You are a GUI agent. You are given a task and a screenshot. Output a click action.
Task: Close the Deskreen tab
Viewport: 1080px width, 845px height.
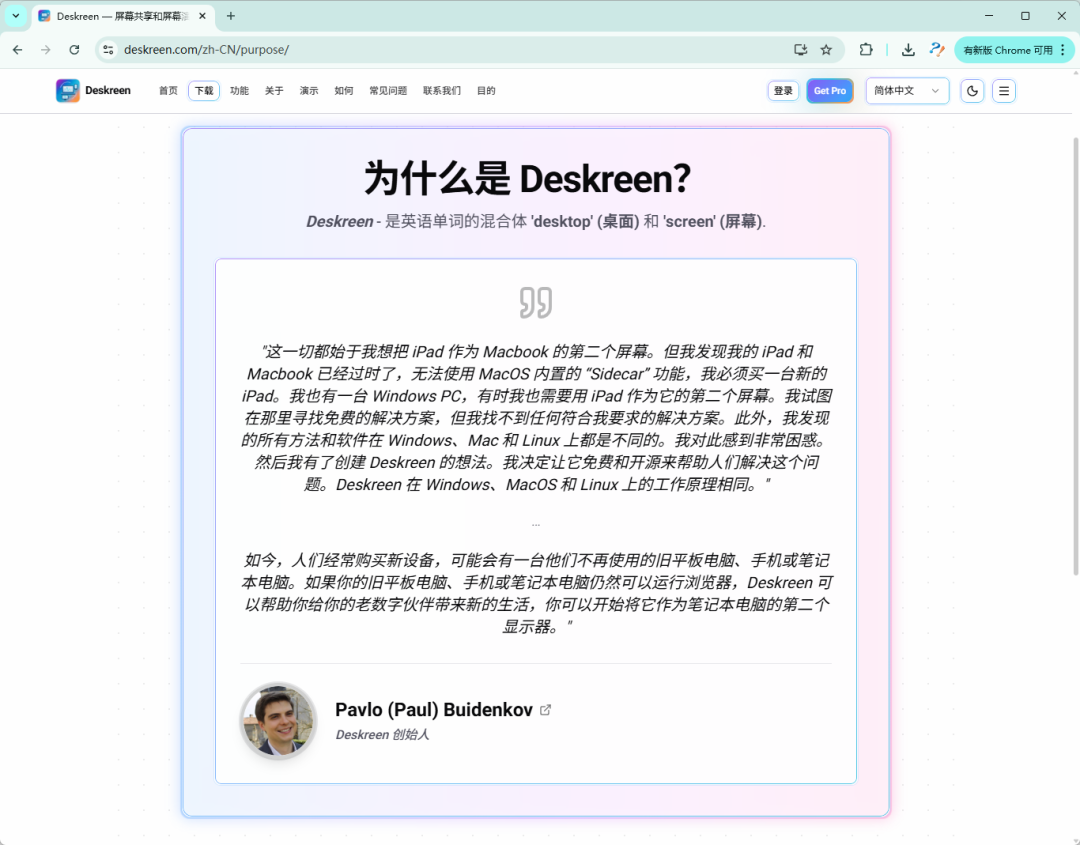[202, 16]
